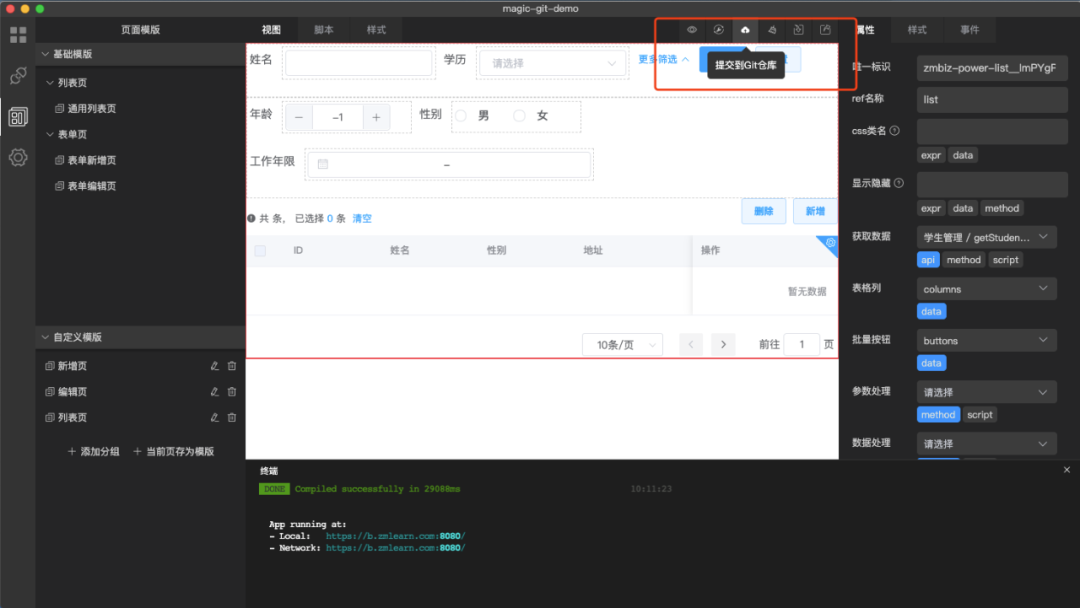Click 添加分组
Image resolution: width=1080 pixels, height=608 pixels.
(x=94, y=452)
